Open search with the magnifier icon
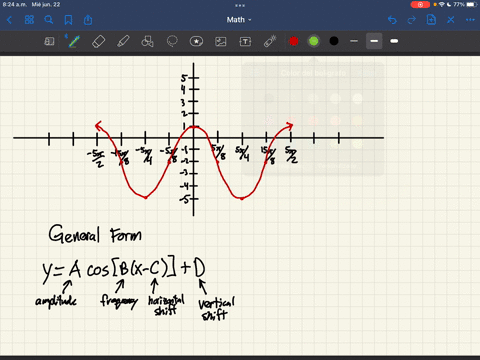Image resolution: width=480 pixels, height=360 pixels. pos(49,20)
